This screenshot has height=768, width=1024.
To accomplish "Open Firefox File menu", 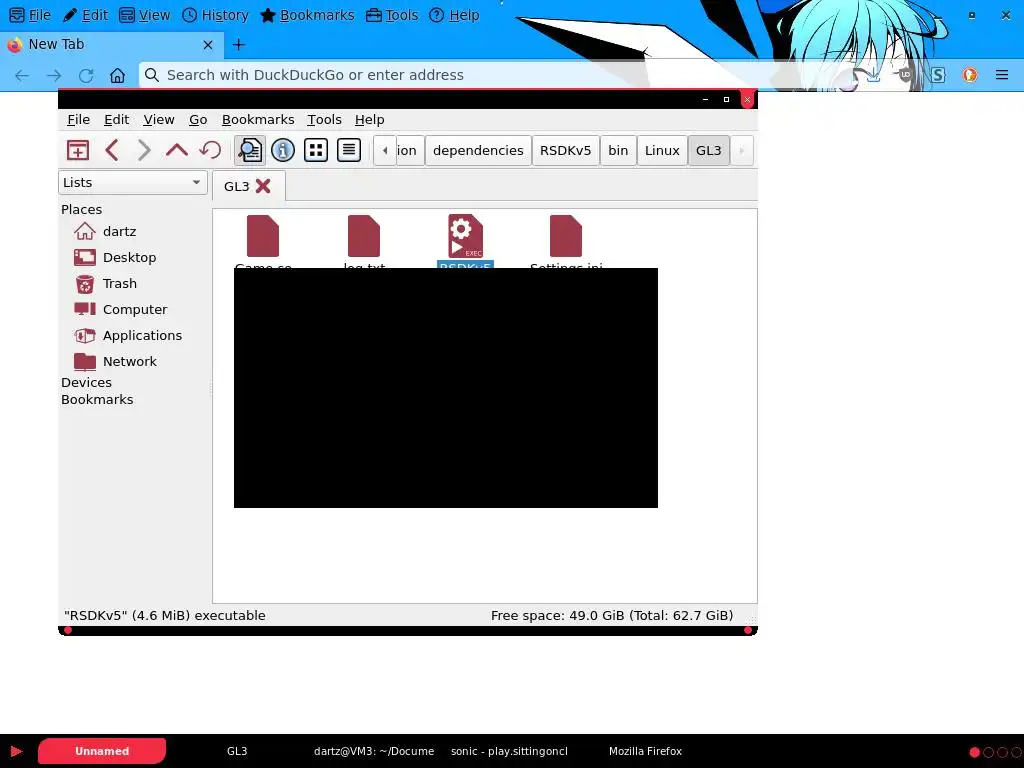I will pos(30,15).
